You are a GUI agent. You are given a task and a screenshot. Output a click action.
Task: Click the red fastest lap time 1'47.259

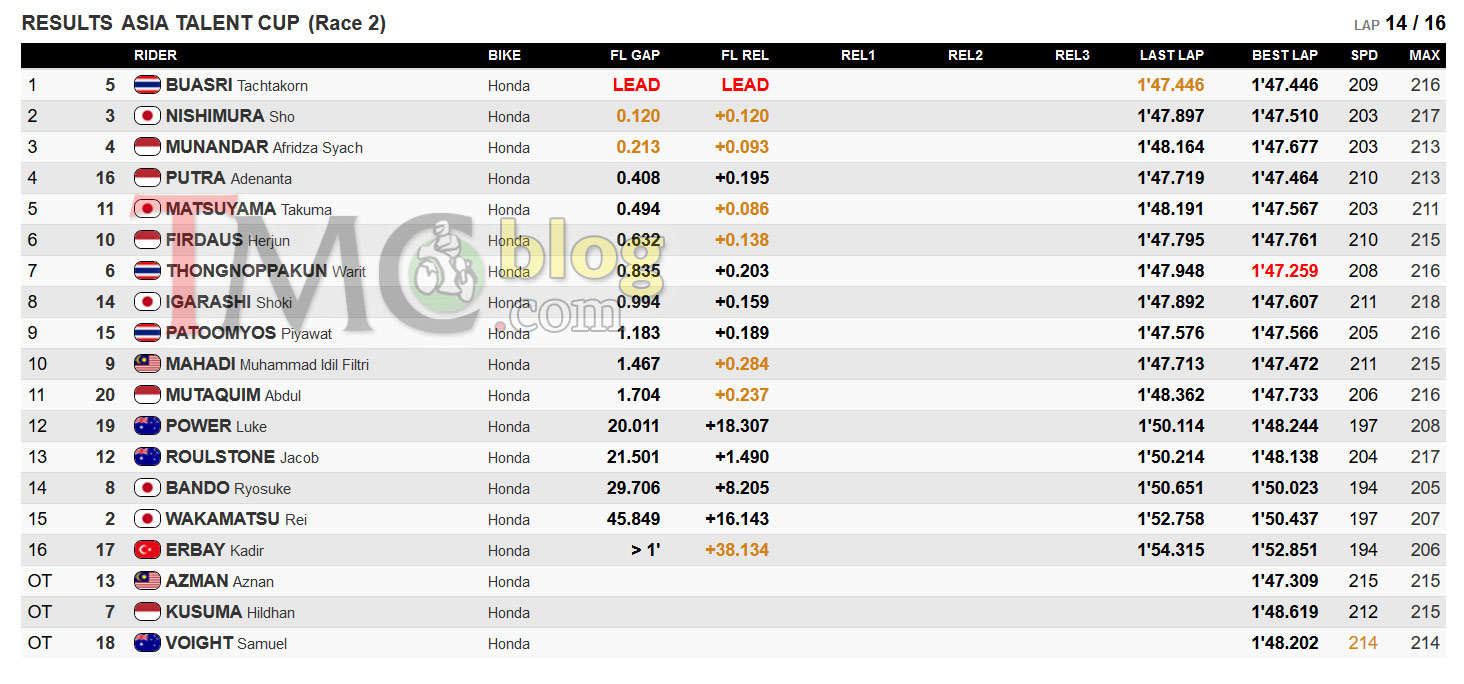click(1284, 271)
